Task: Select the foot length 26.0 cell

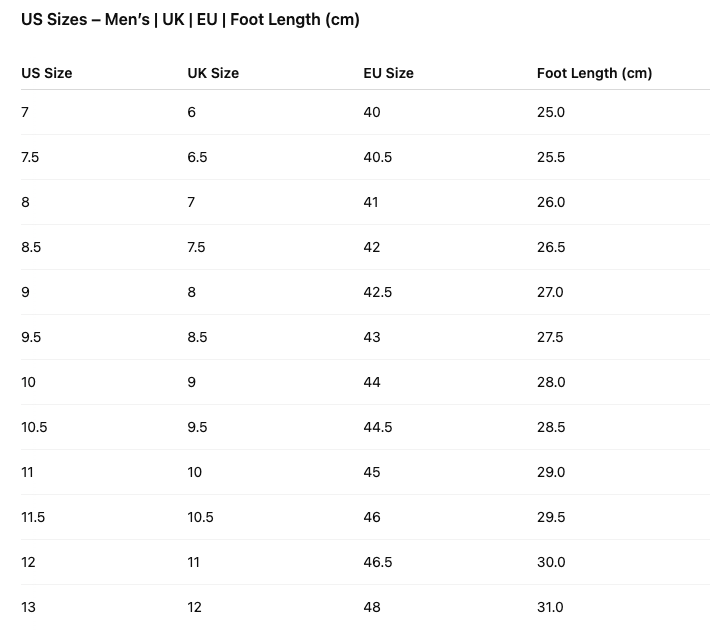Action: coord(551,202)
